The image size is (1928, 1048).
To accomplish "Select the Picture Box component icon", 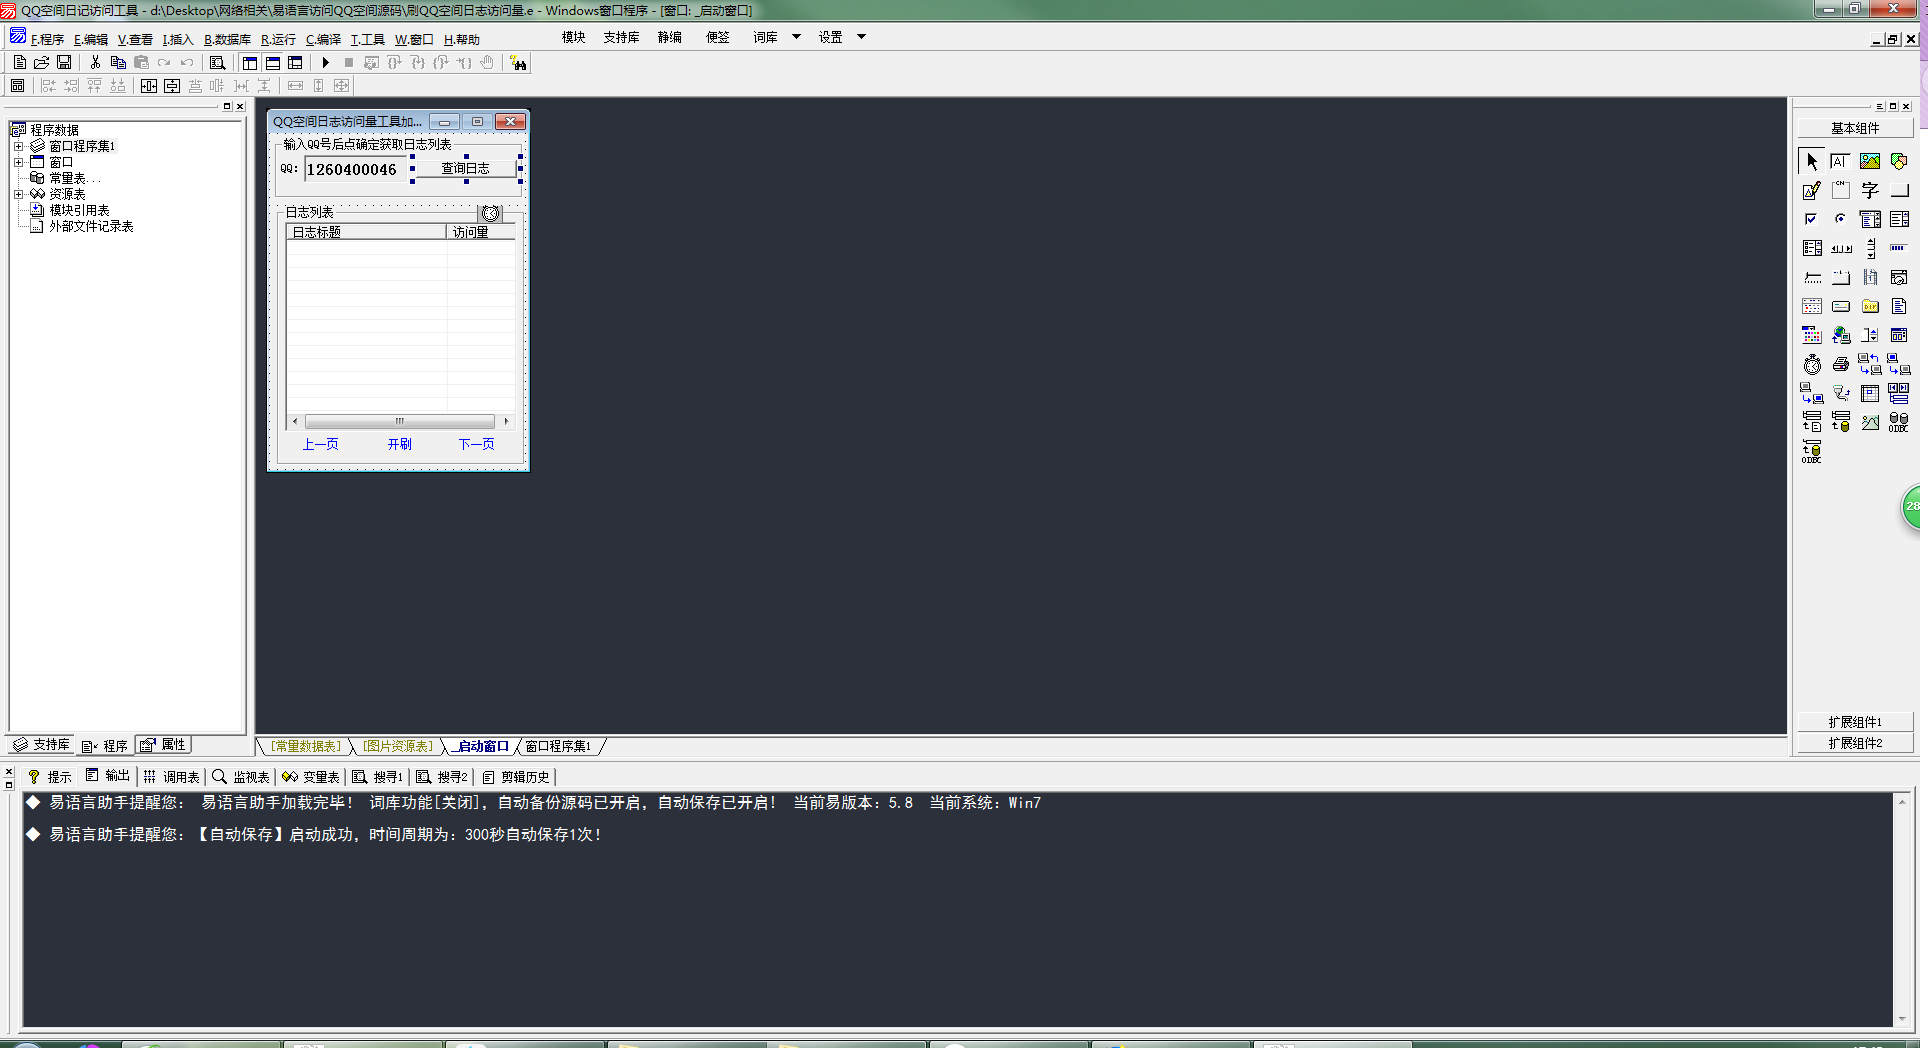I will tap(1870, 161).
